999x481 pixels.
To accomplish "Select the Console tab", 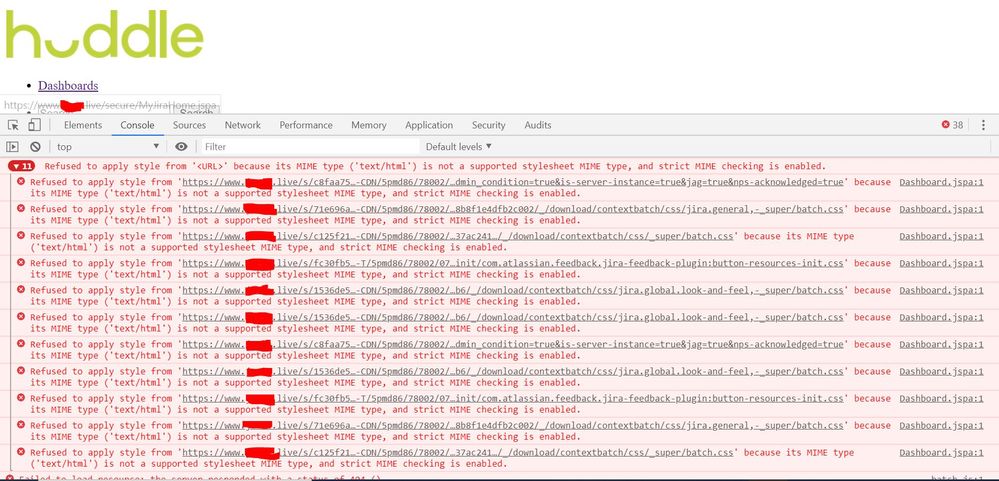I will click(138, 126).
